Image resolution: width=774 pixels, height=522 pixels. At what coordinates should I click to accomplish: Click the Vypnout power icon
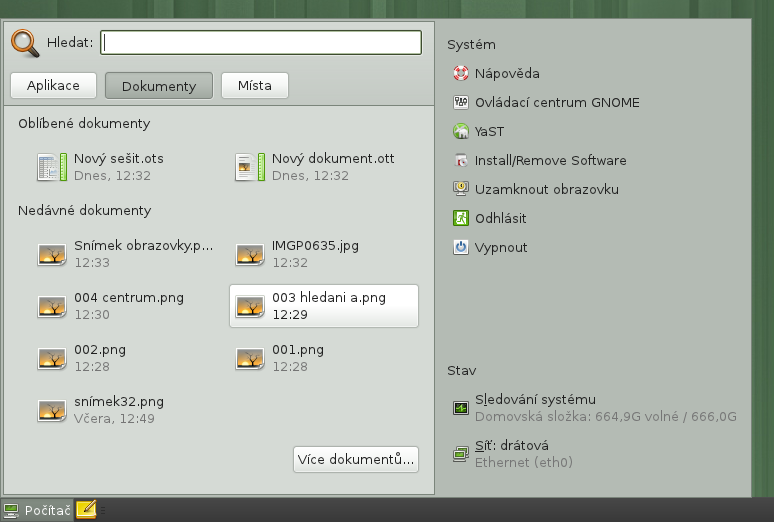click(461, 247)
